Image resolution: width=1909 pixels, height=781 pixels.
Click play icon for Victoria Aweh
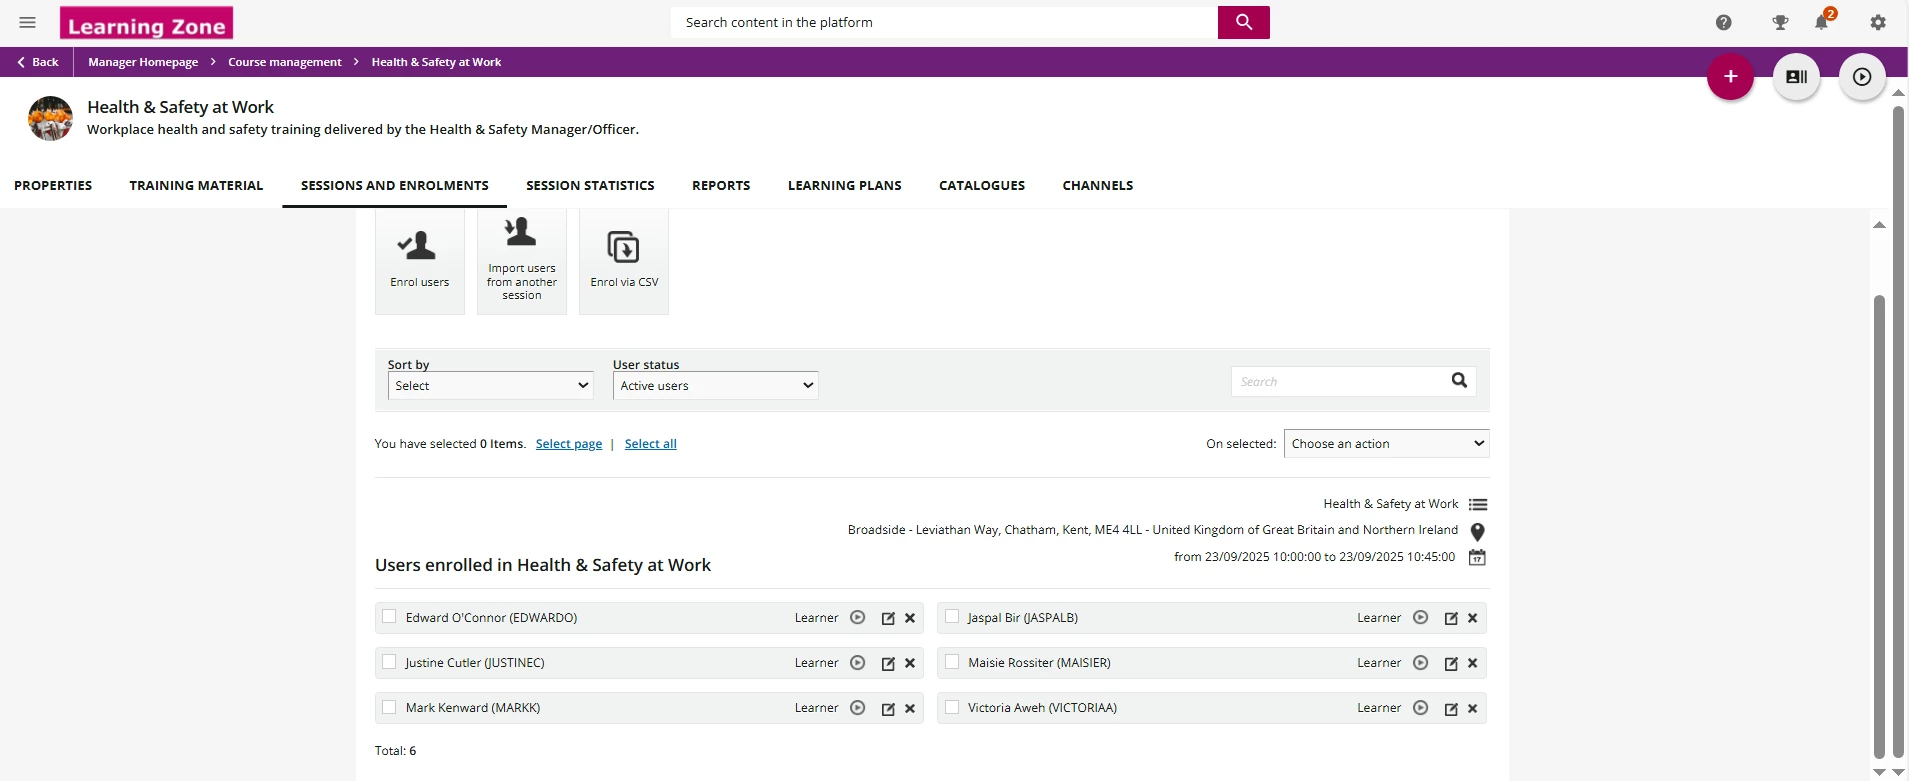click(x=1420, y=708)
